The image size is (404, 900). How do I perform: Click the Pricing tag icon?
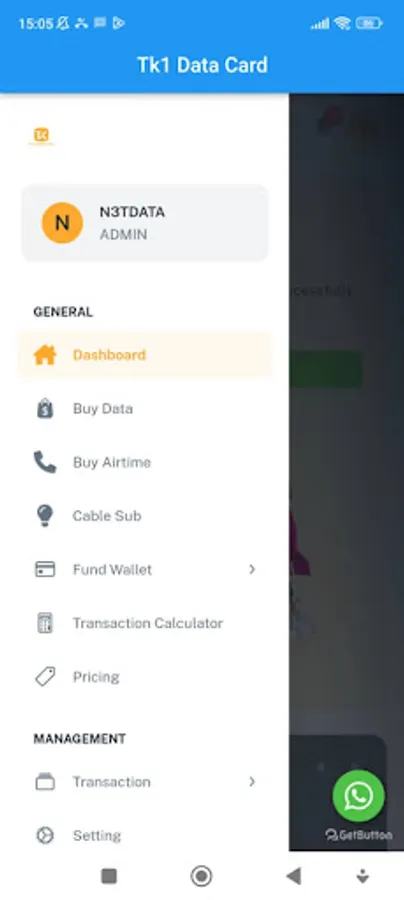[45, 677]
